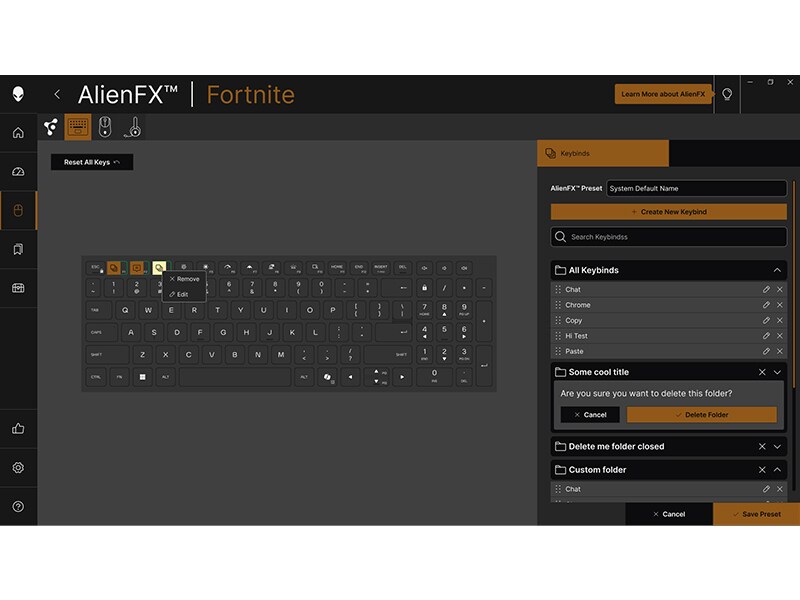The width and height of the screenshot is (800, 600).
Task: Select the connected-nodes device tab icon
Action: (x=51, y=127)
